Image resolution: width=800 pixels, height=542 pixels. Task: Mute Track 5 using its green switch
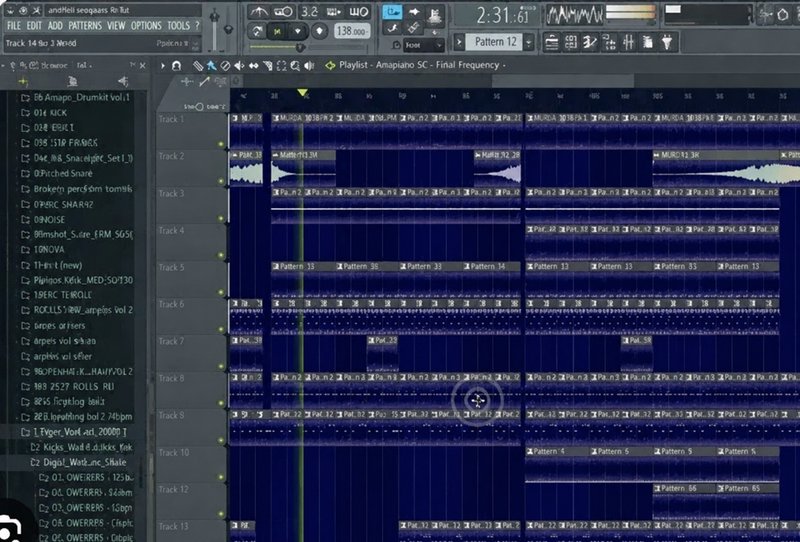click(221, 292)
